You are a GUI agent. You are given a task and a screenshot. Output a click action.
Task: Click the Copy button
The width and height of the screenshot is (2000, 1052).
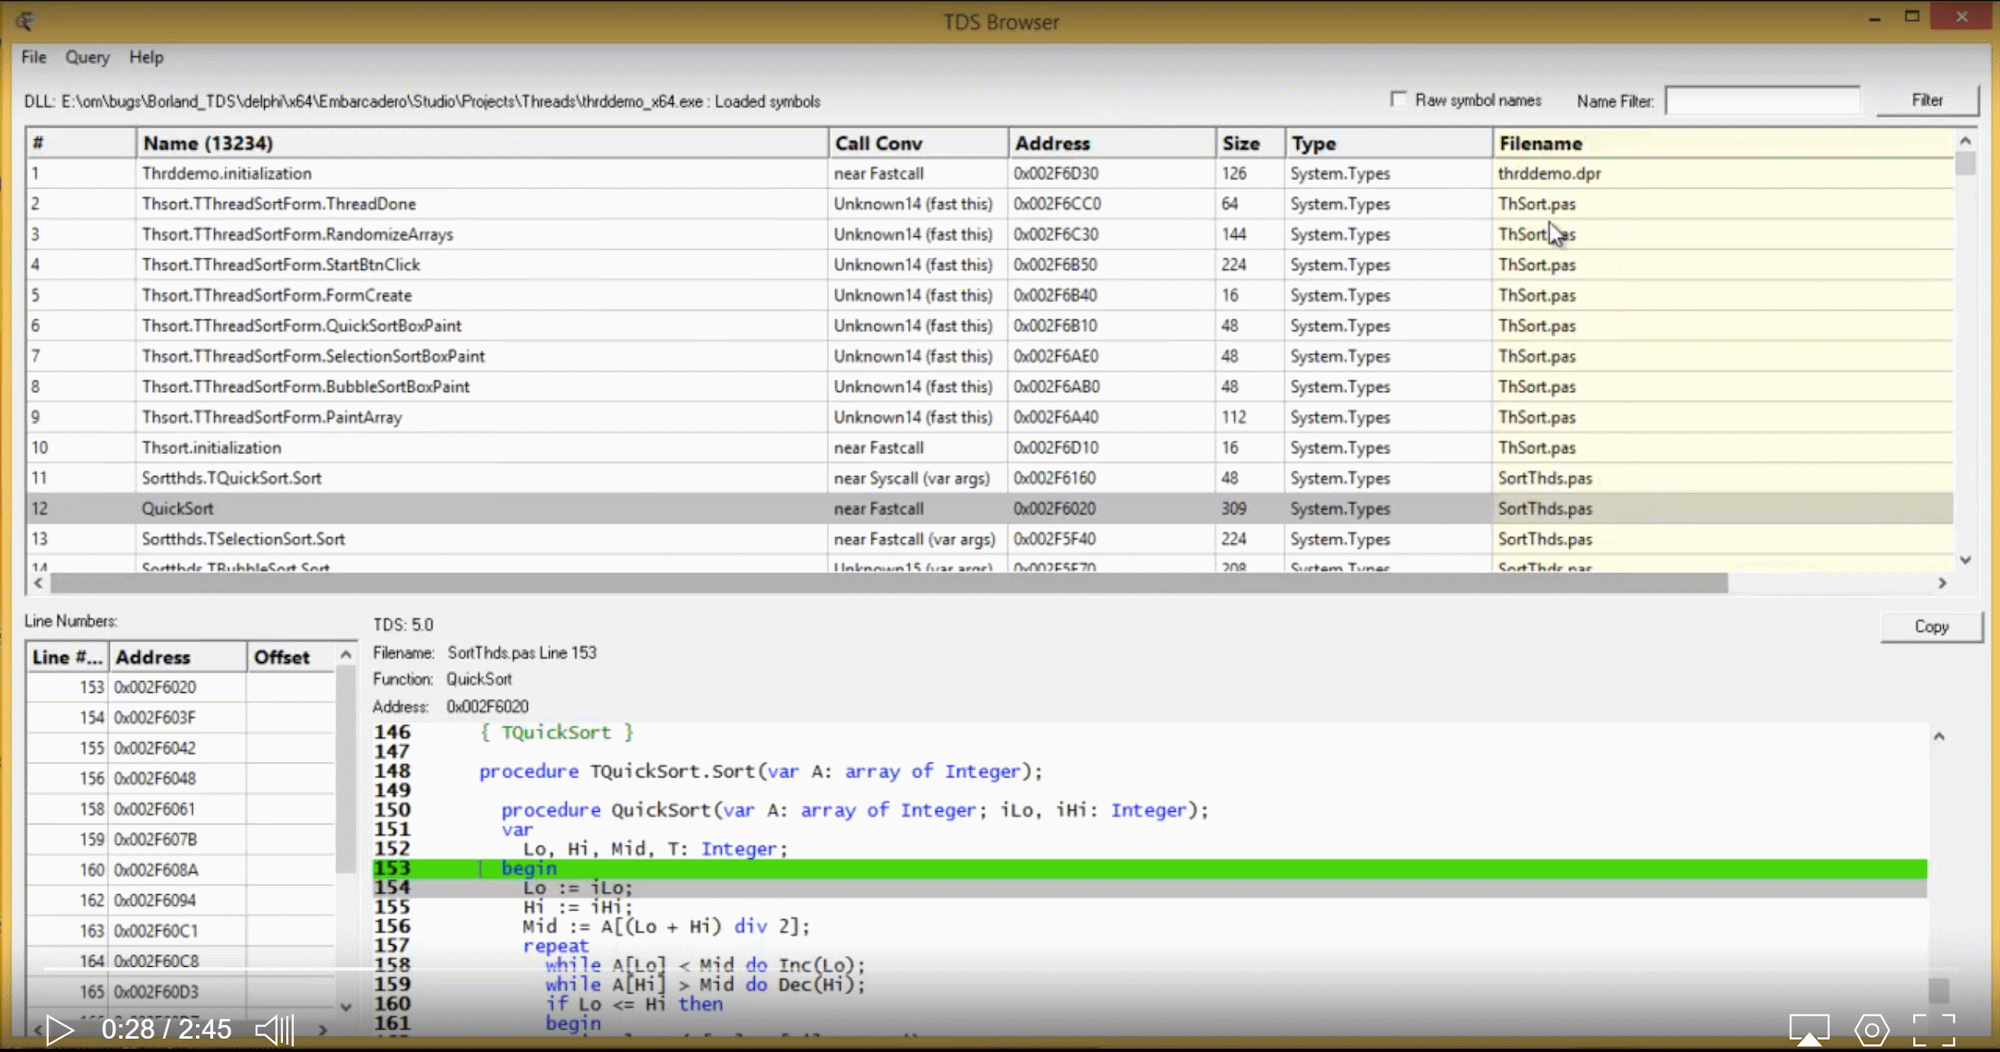[x=1930, y=626]
